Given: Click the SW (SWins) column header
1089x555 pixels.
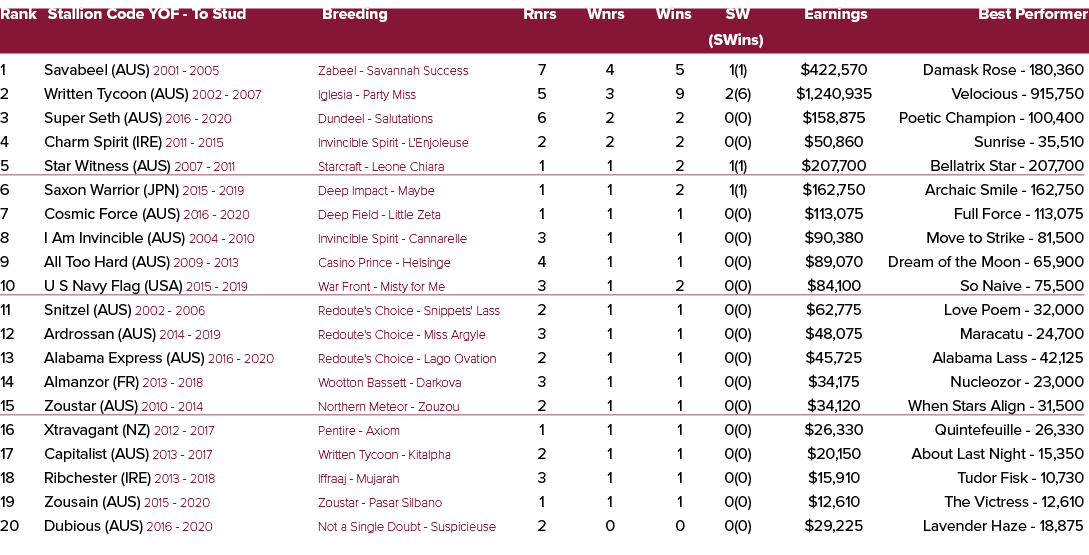Looking at the screenshot, I should click(x=735, y=27).
